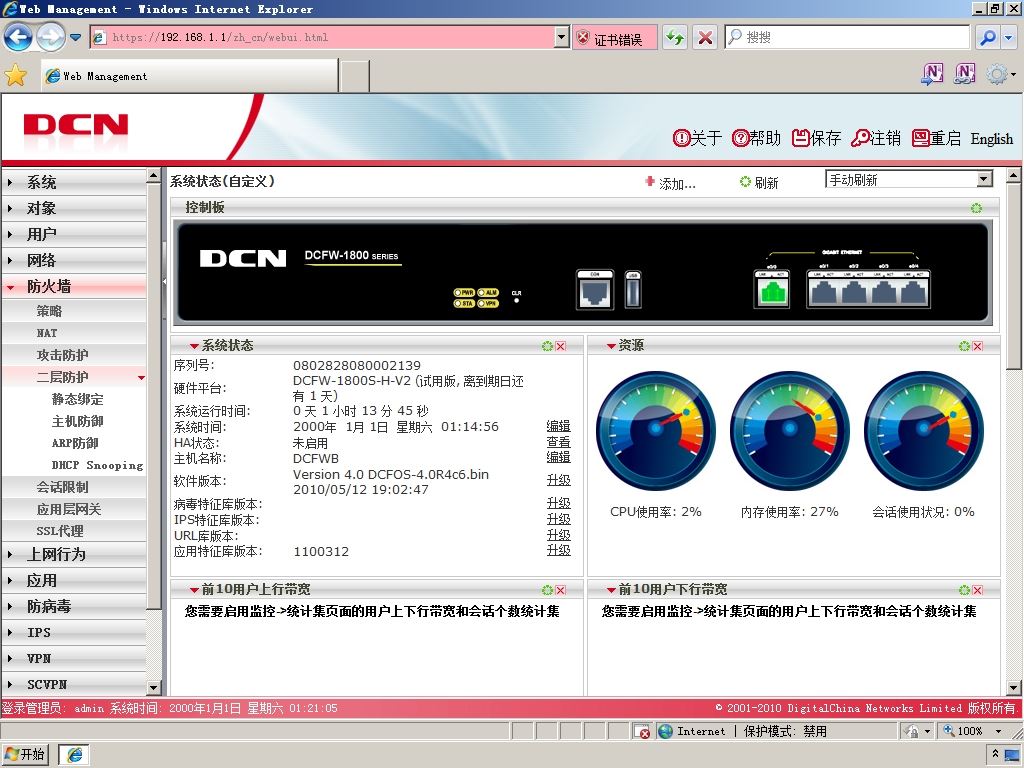
Task: Open the 手动刷新 refresh mode dropdown
Action: pyautogui.click(x=909, y=180)
